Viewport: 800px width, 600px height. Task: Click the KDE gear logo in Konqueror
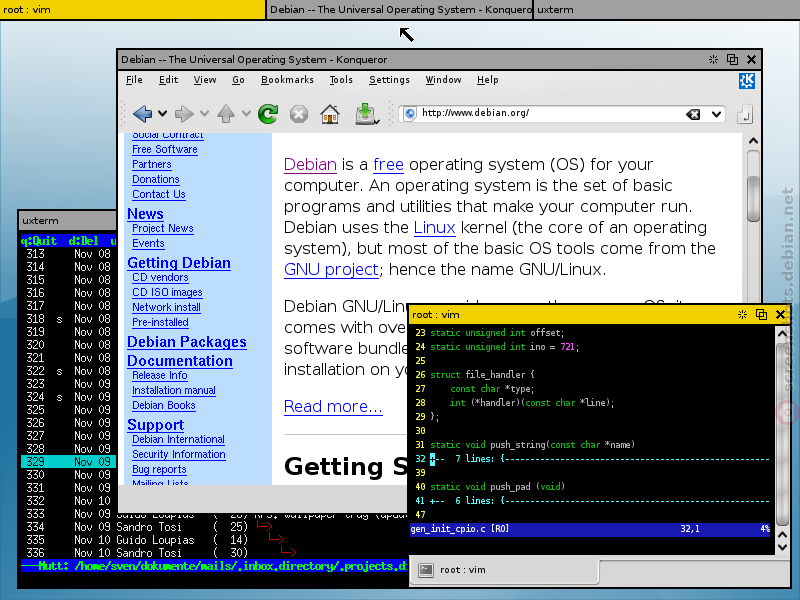coord(747,81)
